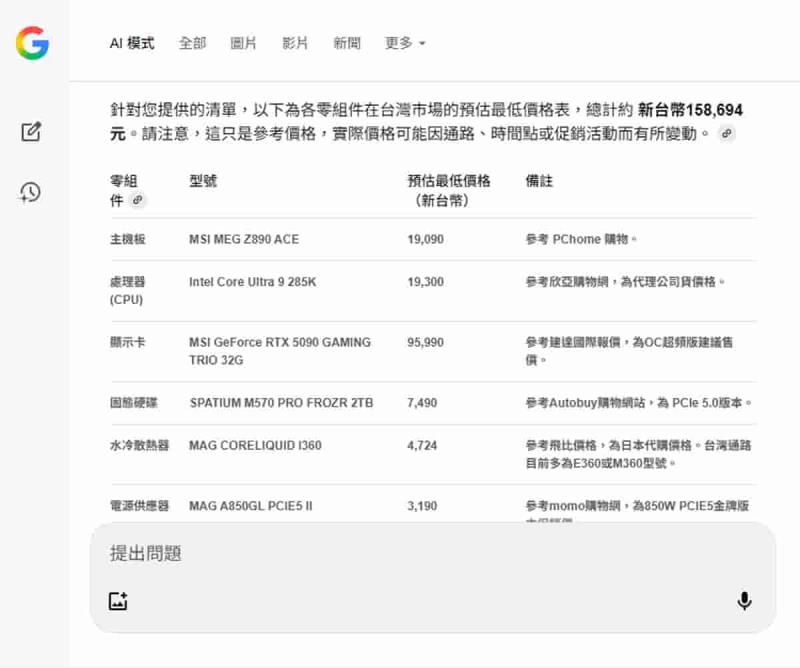The image size is (800, 668).
Task: Click the 95,990 price for RTX 5090
Action: point(425,342)
